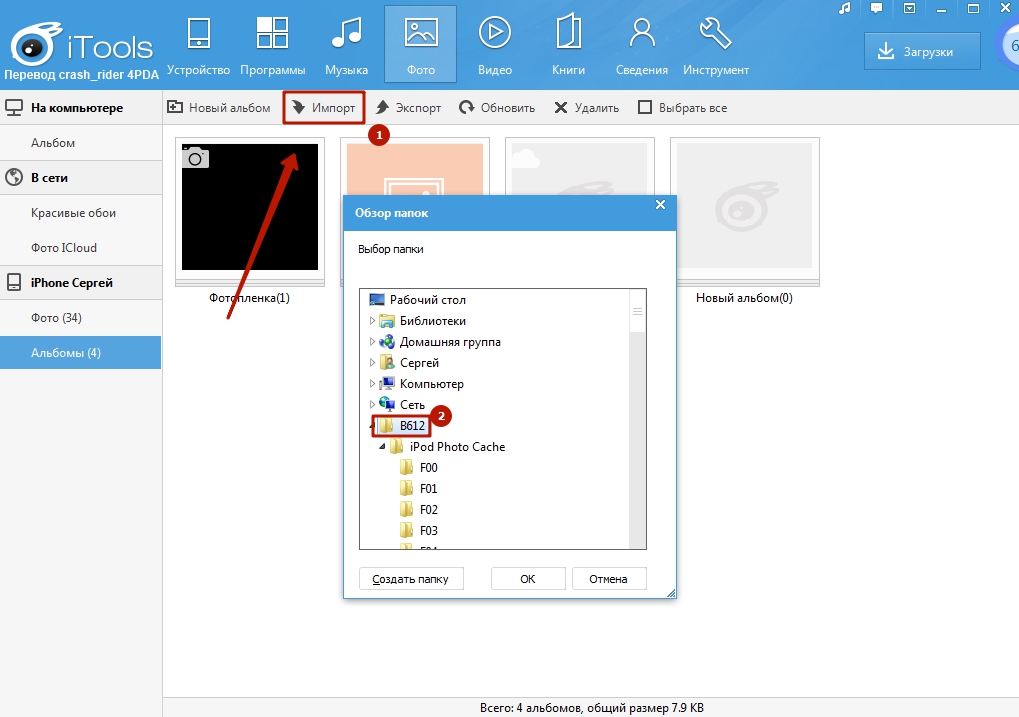Open the Книги section
Screen dimensions: 1019x717
569,46
